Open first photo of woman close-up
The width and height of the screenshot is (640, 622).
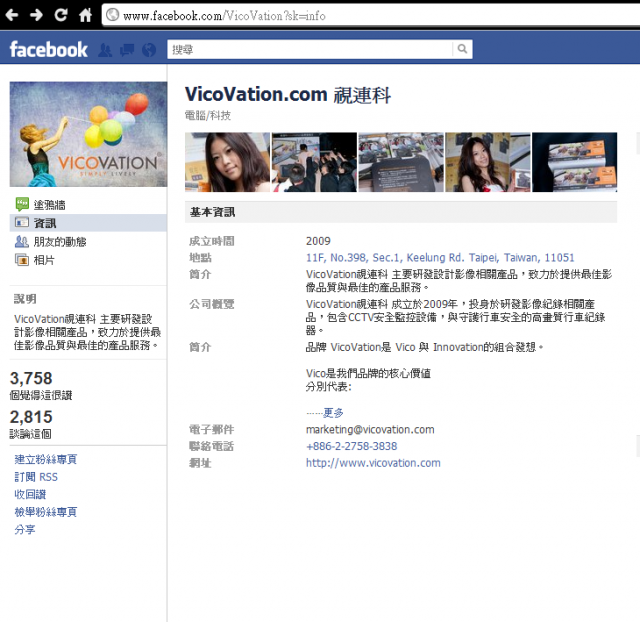[x=227, y=162]
